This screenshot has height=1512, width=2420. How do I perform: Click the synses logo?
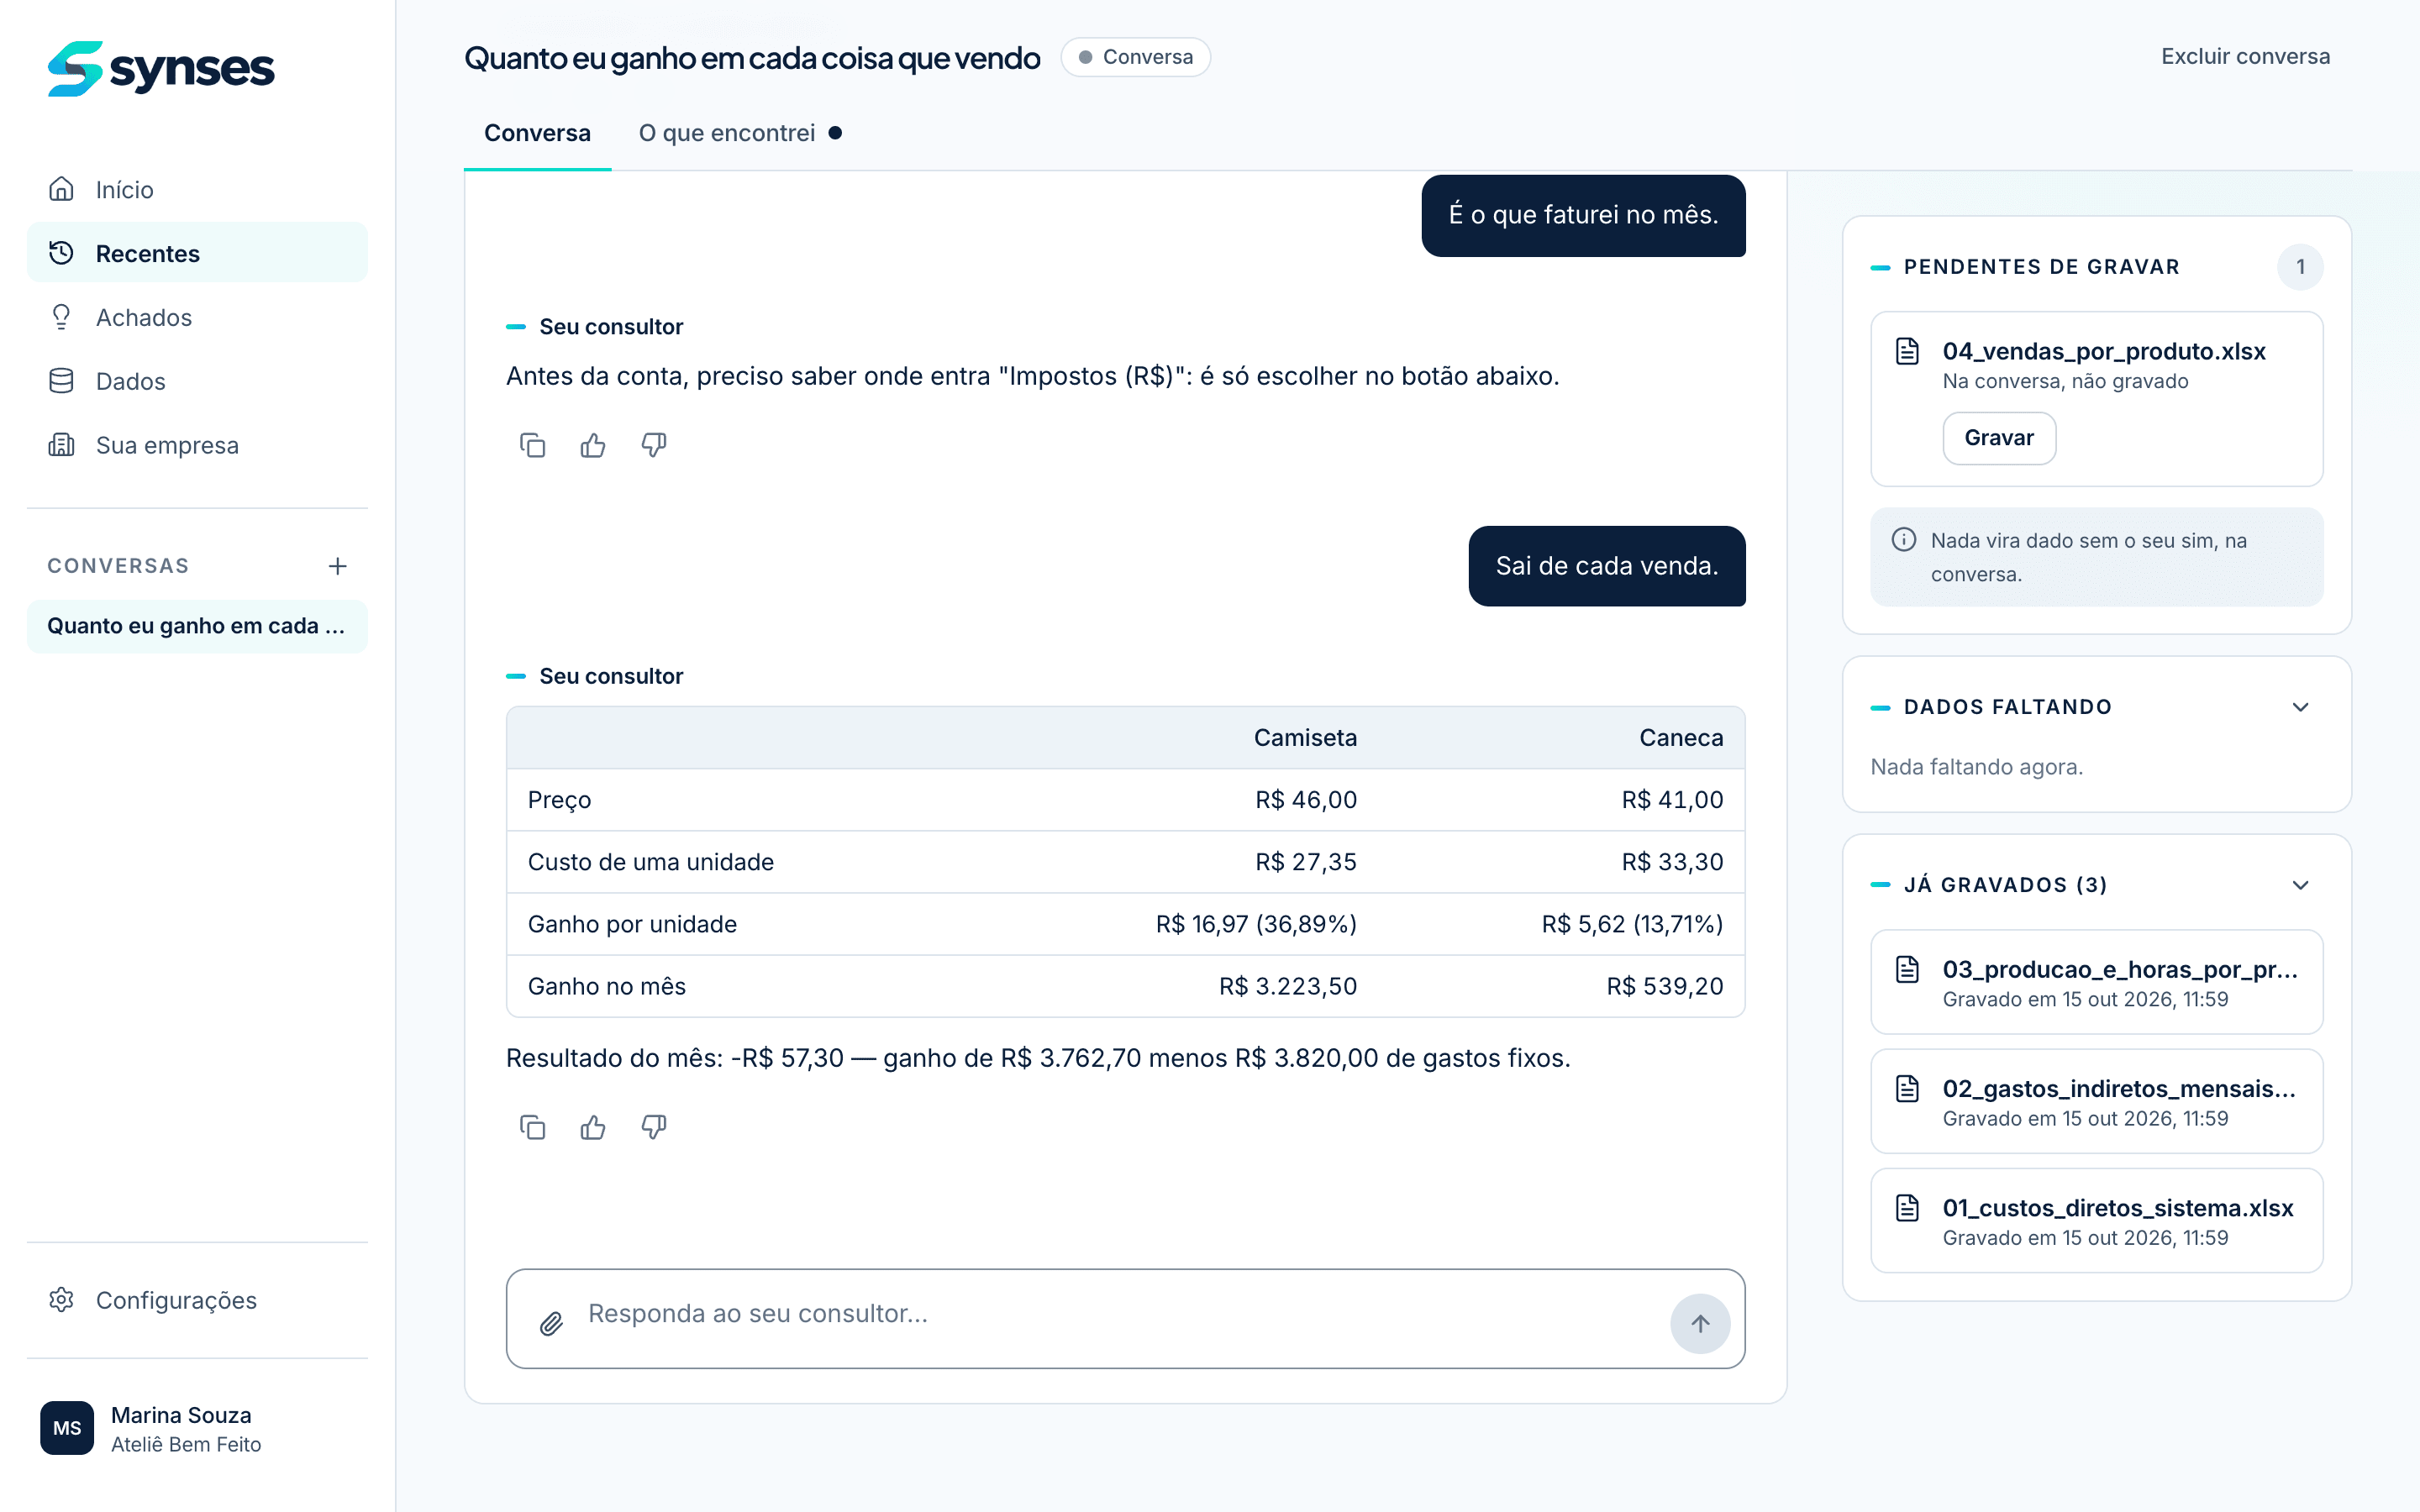[161, 69]
